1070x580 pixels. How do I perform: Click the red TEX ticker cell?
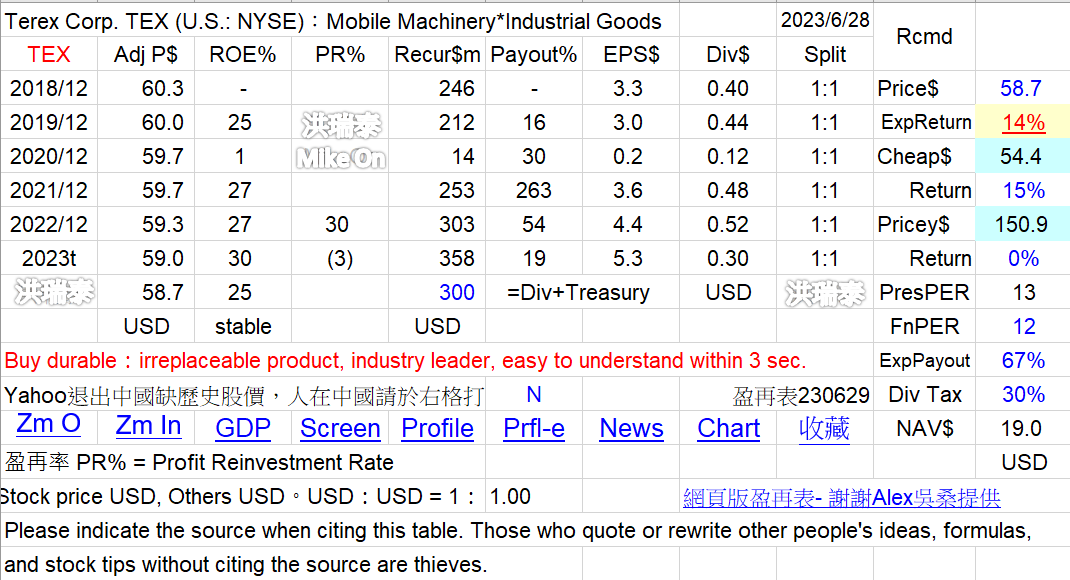(49, 54)
